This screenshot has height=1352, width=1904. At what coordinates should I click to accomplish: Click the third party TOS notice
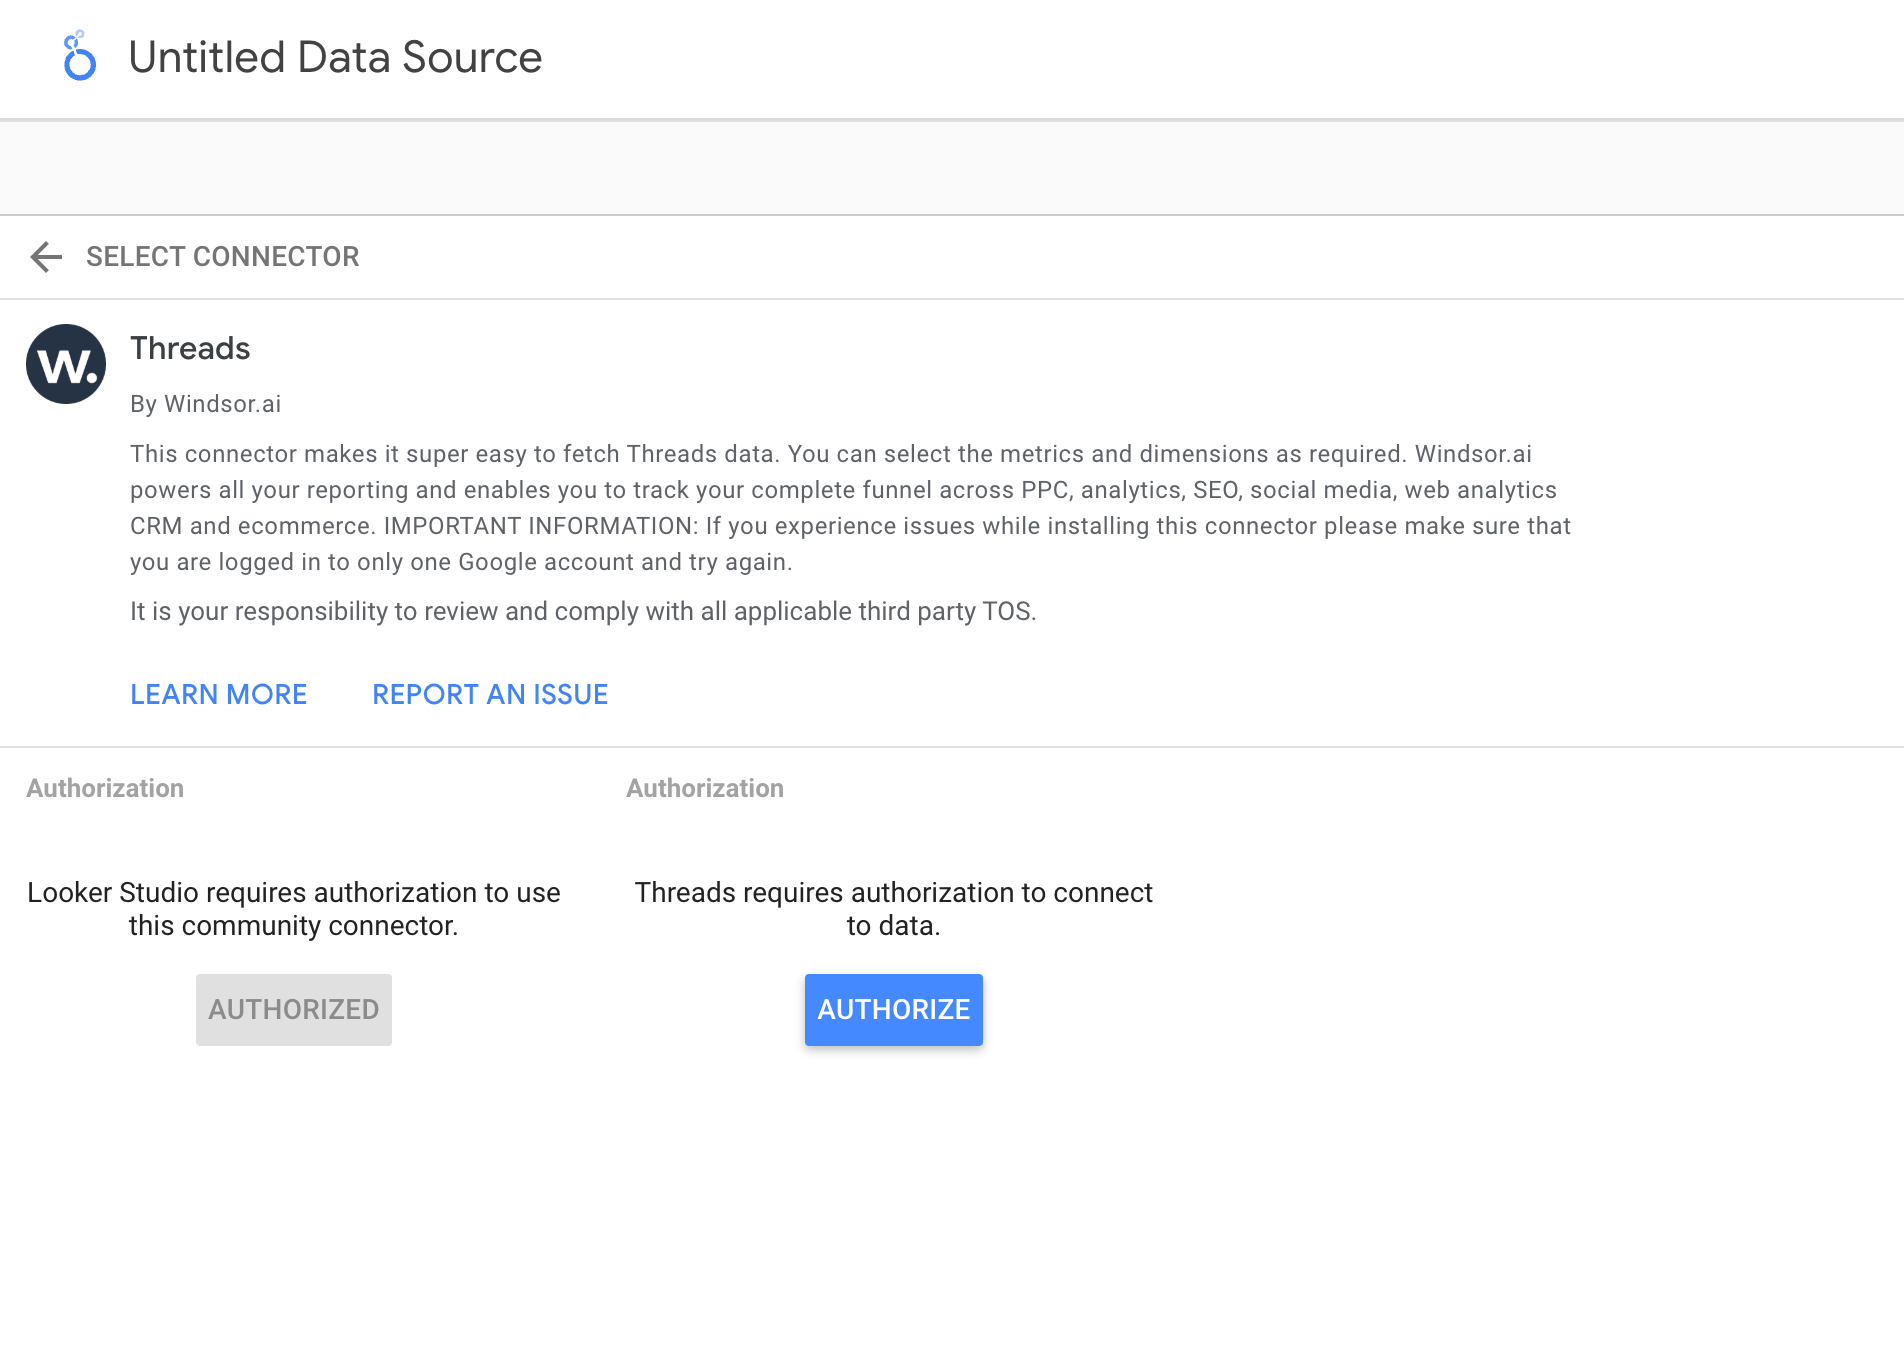point(583,611)
